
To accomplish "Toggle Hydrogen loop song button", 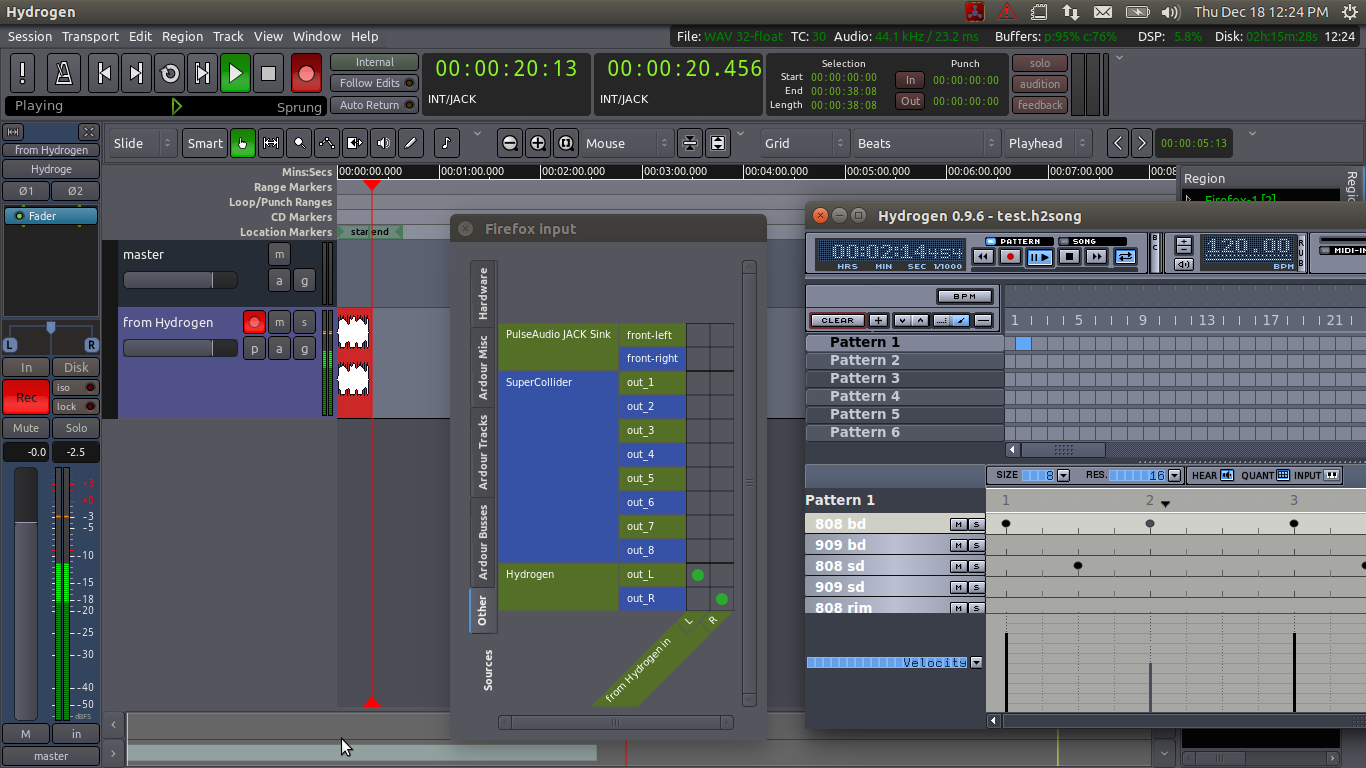I will point(1125,257).
